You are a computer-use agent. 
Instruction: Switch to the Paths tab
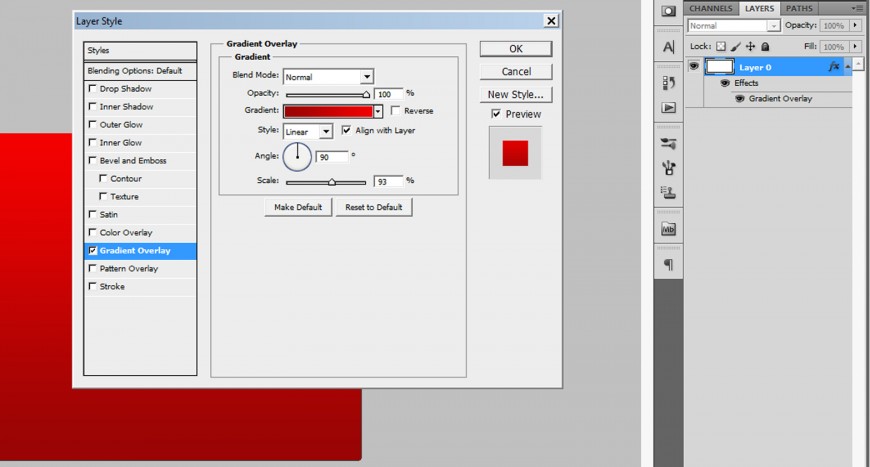[799, 8]
